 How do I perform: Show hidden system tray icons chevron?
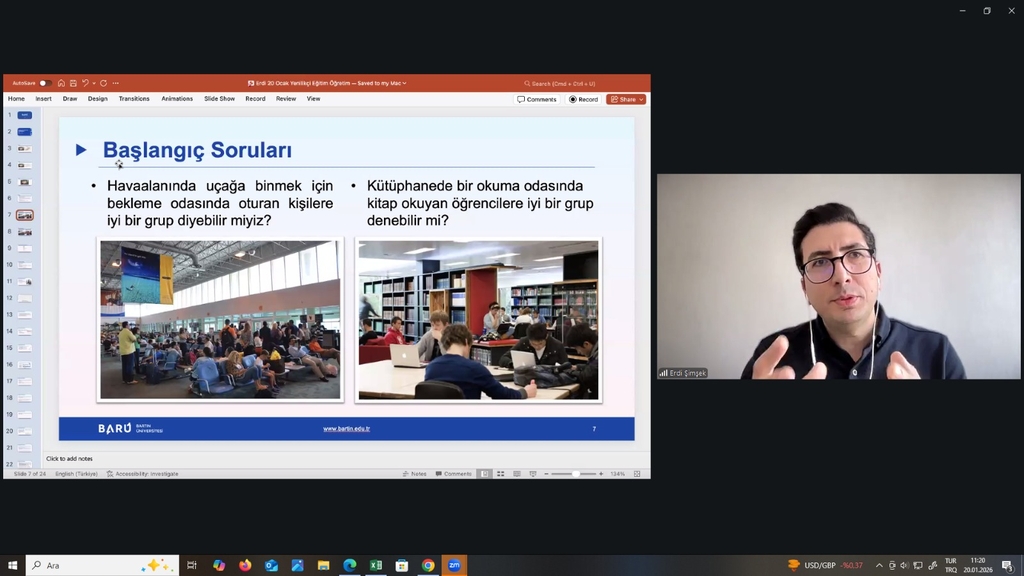[x=879, y=565]
